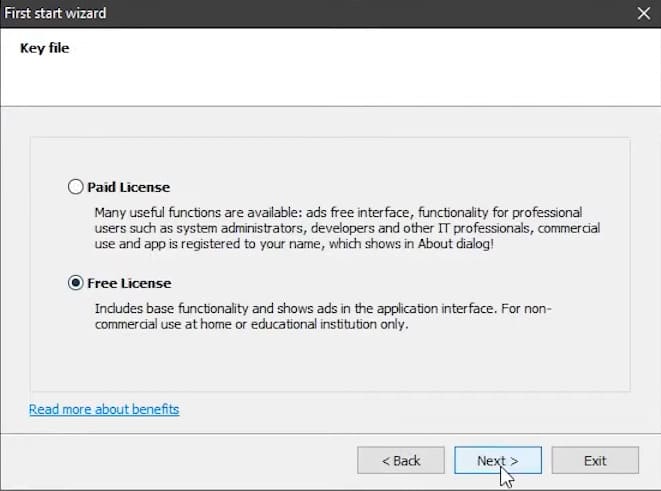661x491 pixels.
Task: Click the Free License description paragraph
Action: pyautogui.click(x=322, y=317)
